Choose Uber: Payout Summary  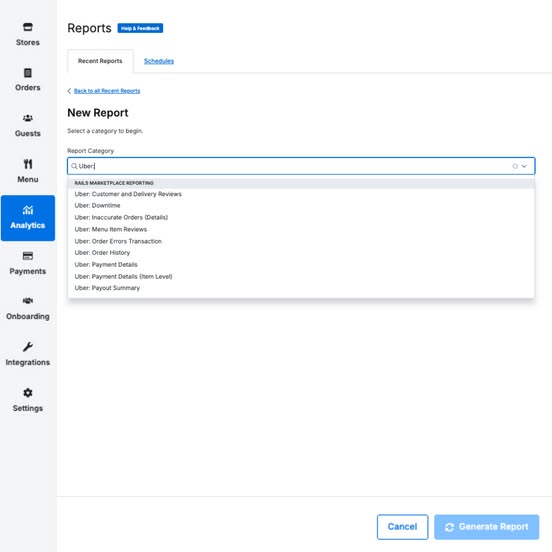pos(301,288)
